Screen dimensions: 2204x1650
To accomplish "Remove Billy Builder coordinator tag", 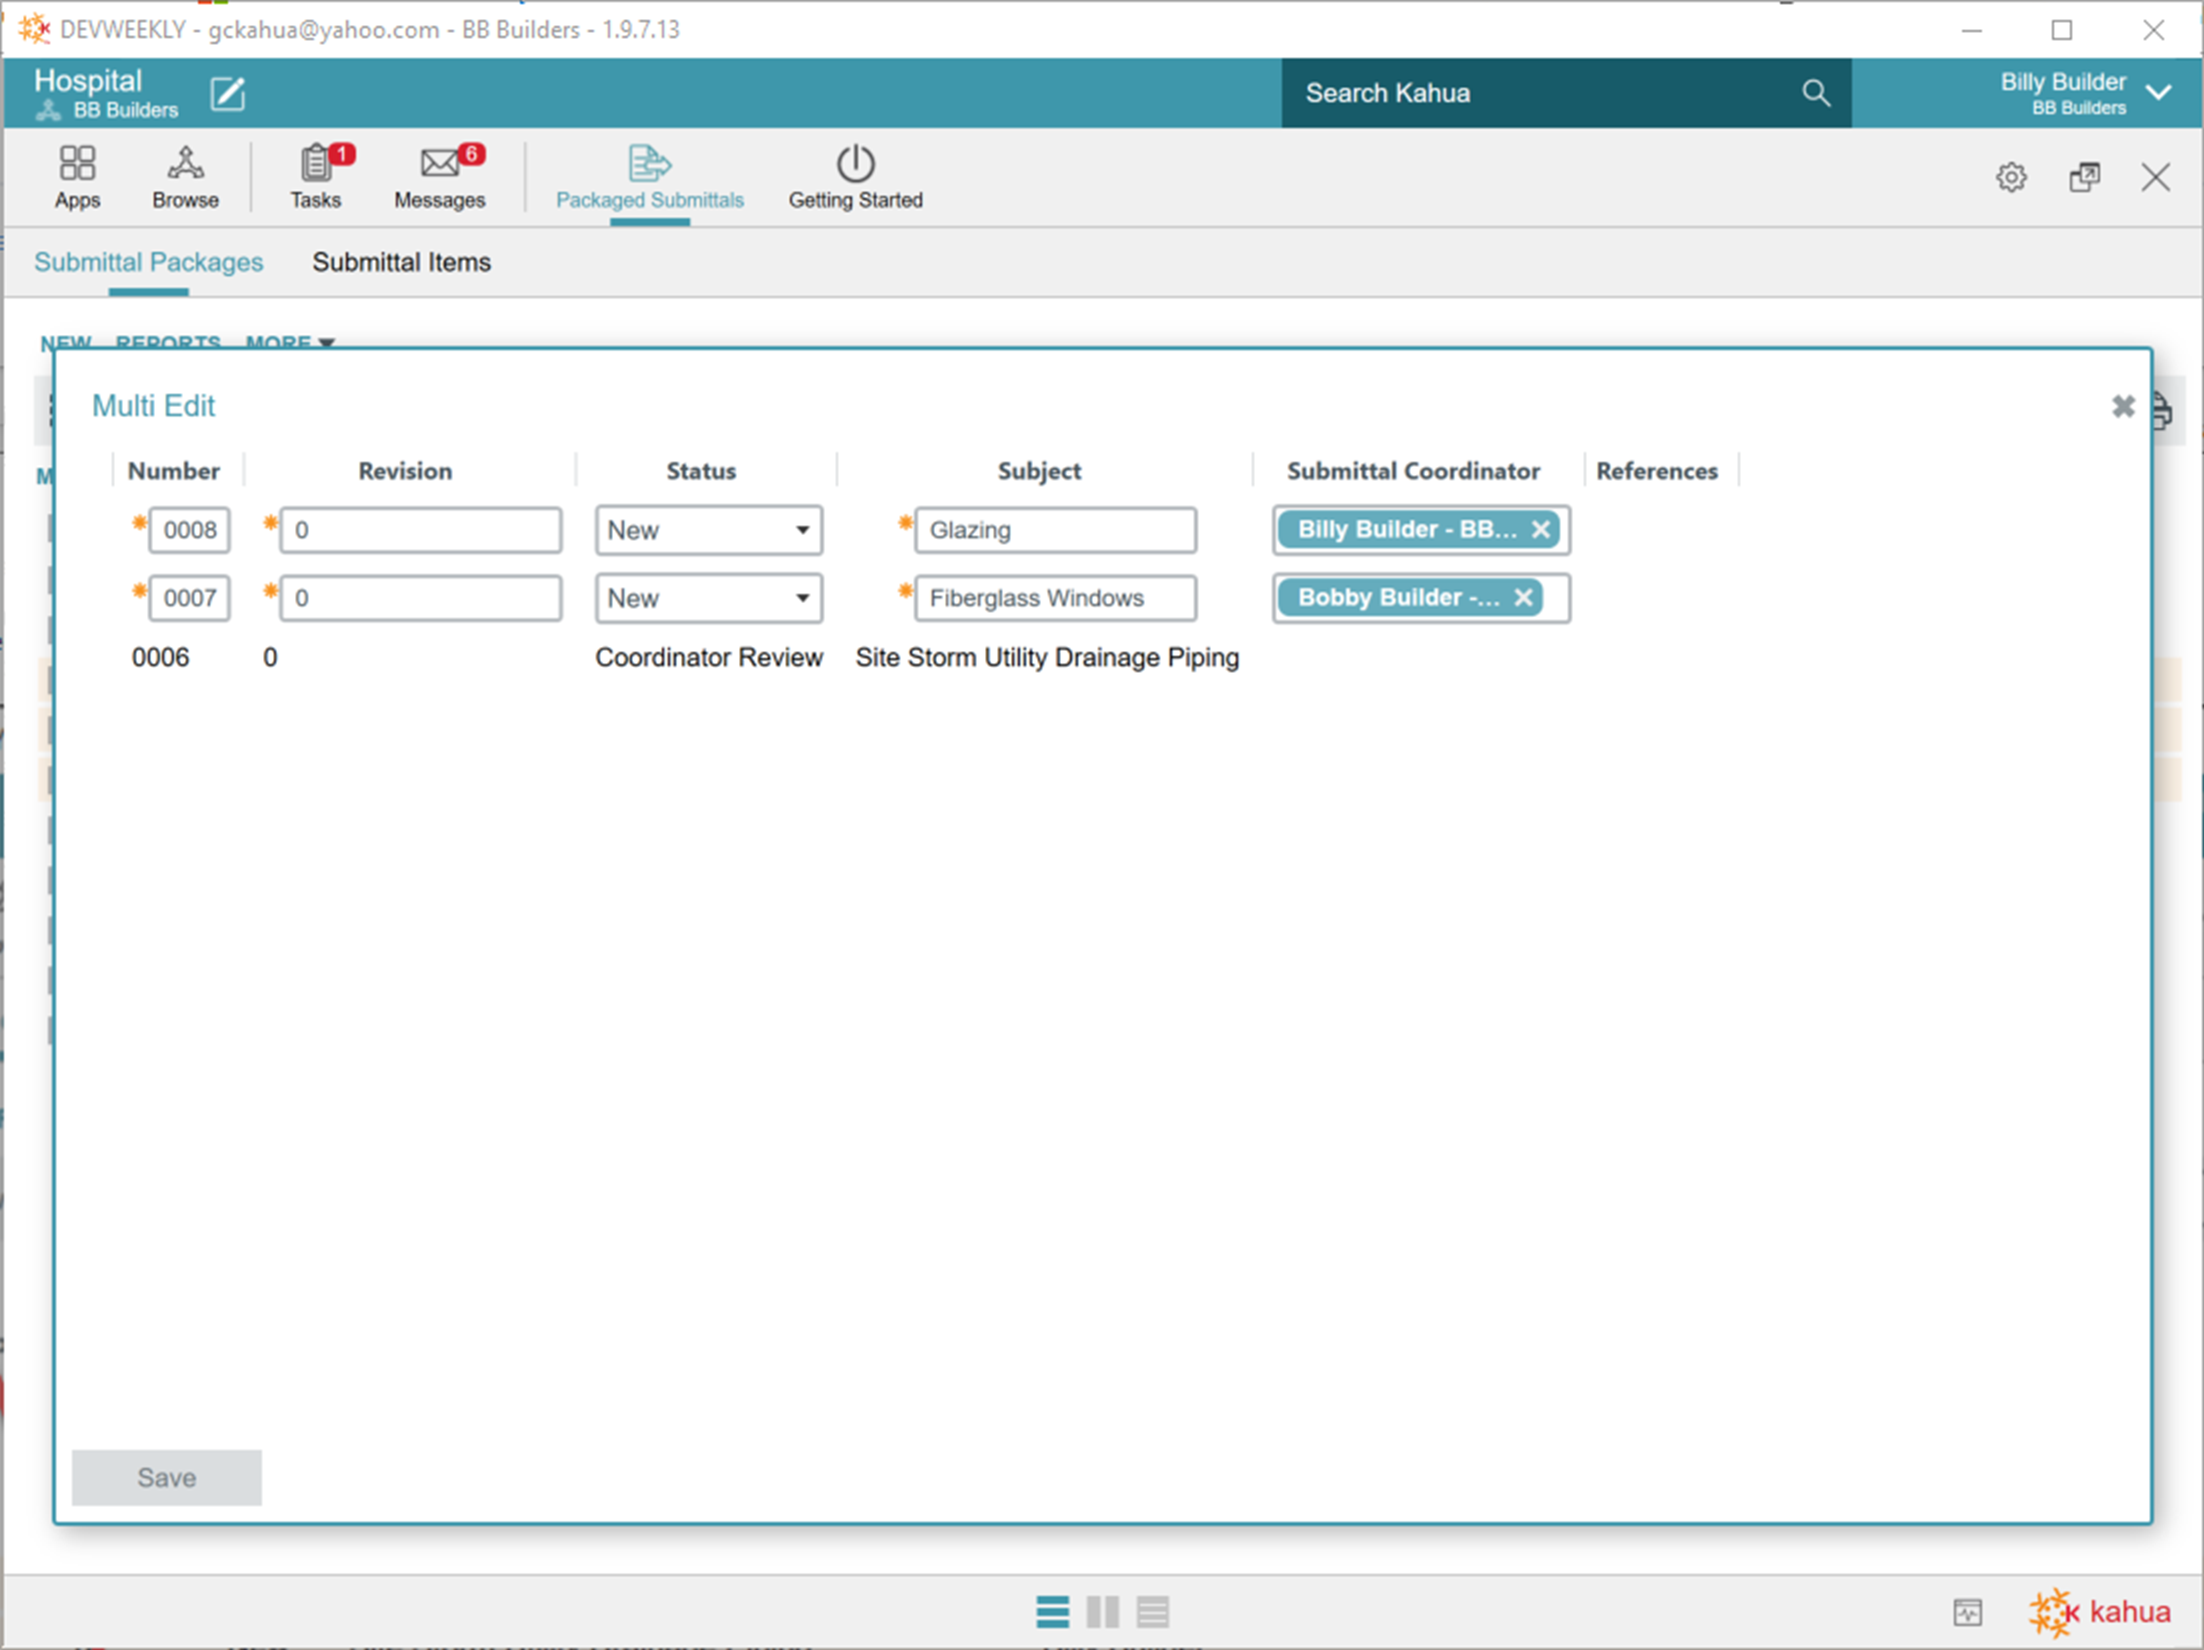I will coord(1541,530).
